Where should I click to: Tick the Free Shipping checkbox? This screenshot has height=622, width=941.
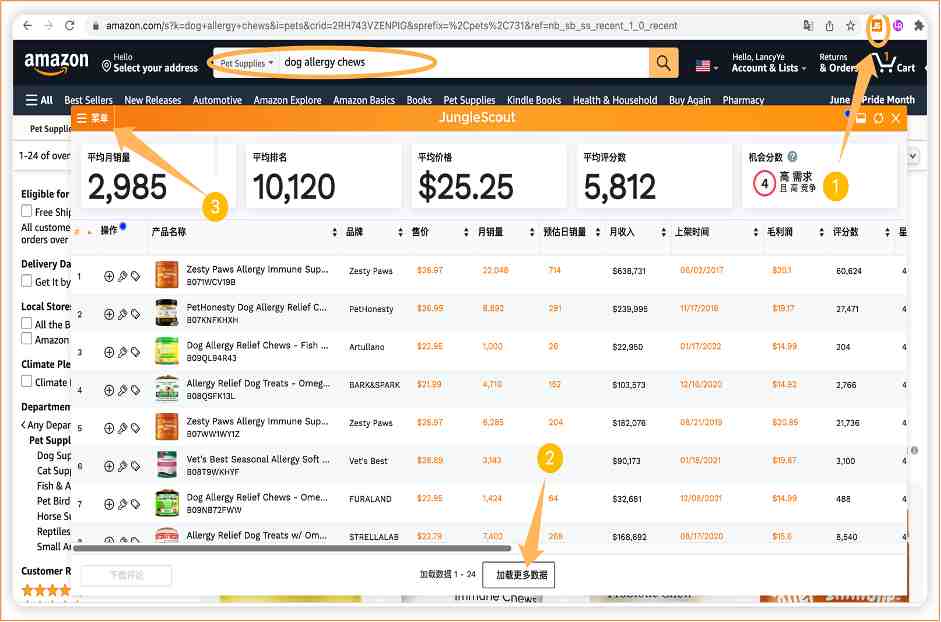26,211
